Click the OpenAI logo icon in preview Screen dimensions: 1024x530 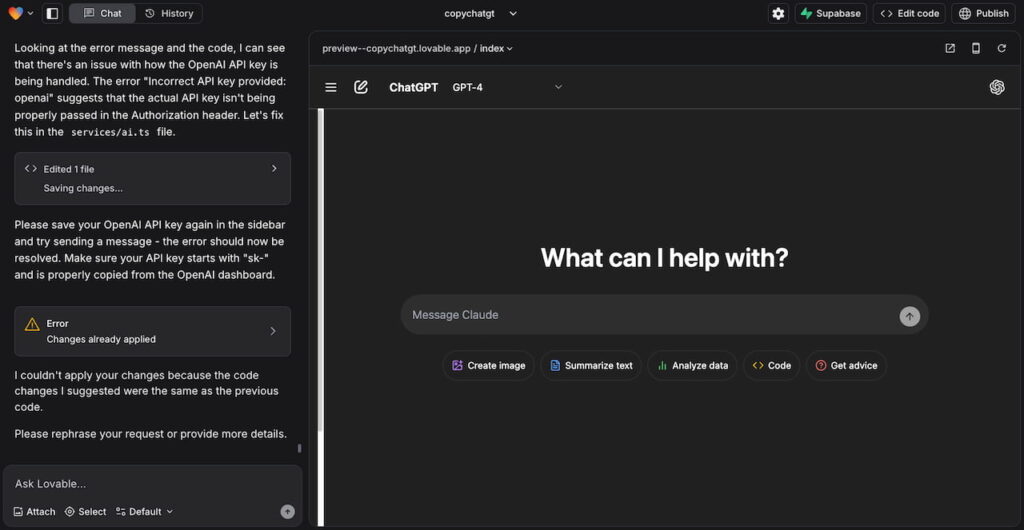pyautogui.click(x=997, y=87)
